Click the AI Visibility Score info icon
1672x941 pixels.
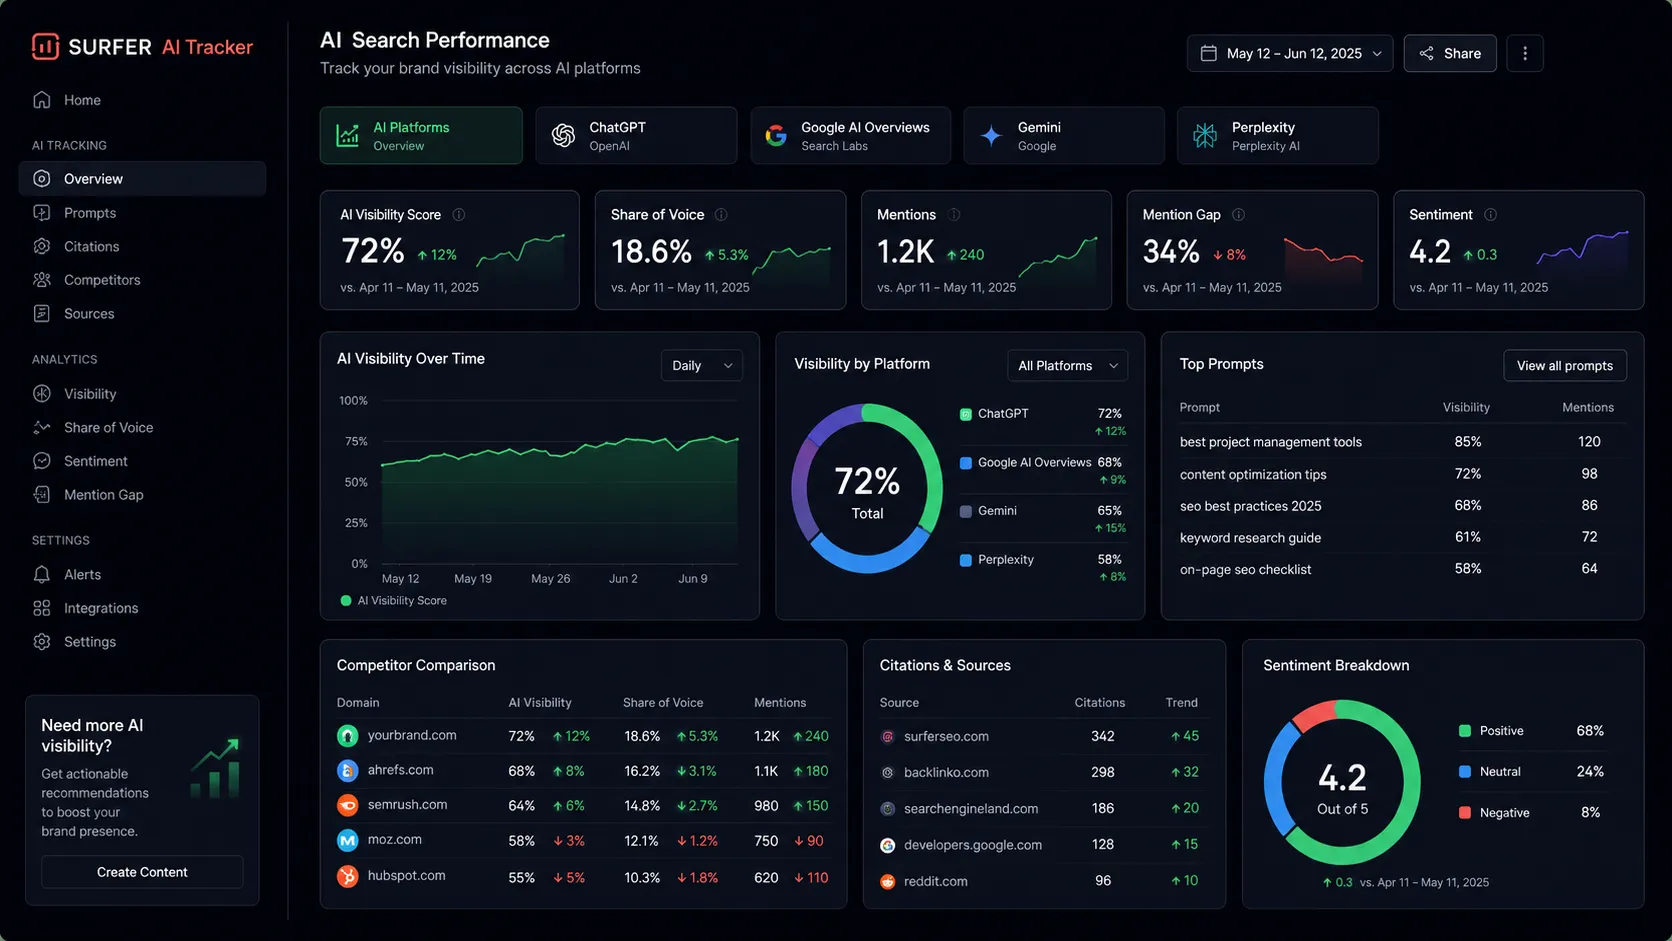point(459,215)
